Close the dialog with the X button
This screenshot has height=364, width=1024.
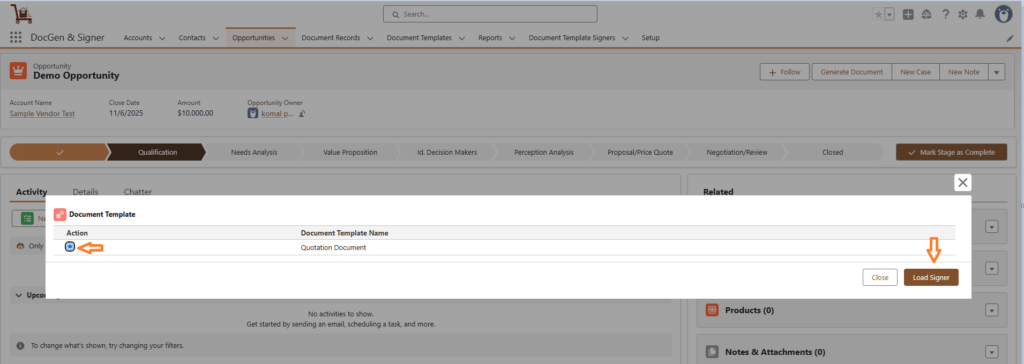click(963, 183)
